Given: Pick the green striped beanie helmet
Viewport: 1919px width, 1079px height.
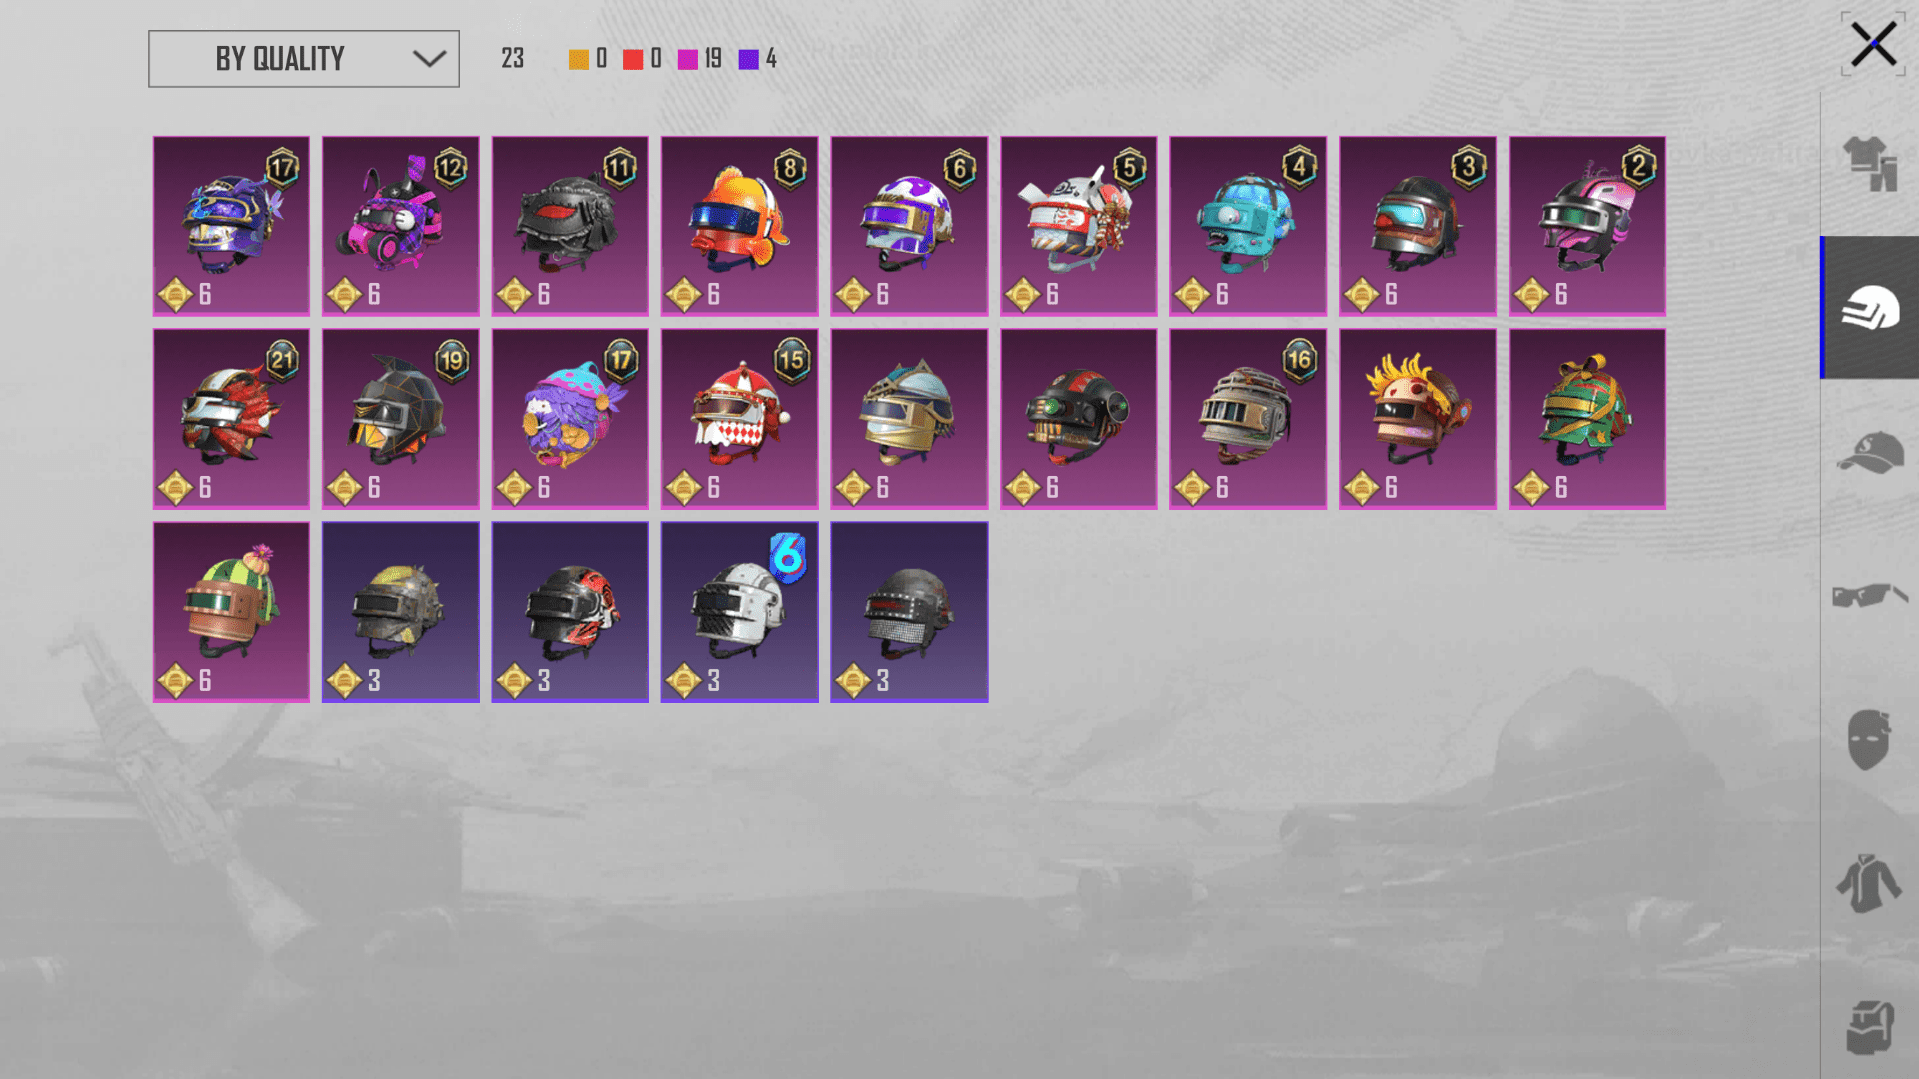Looking at the screenshot, I should [x=231, y=612].
